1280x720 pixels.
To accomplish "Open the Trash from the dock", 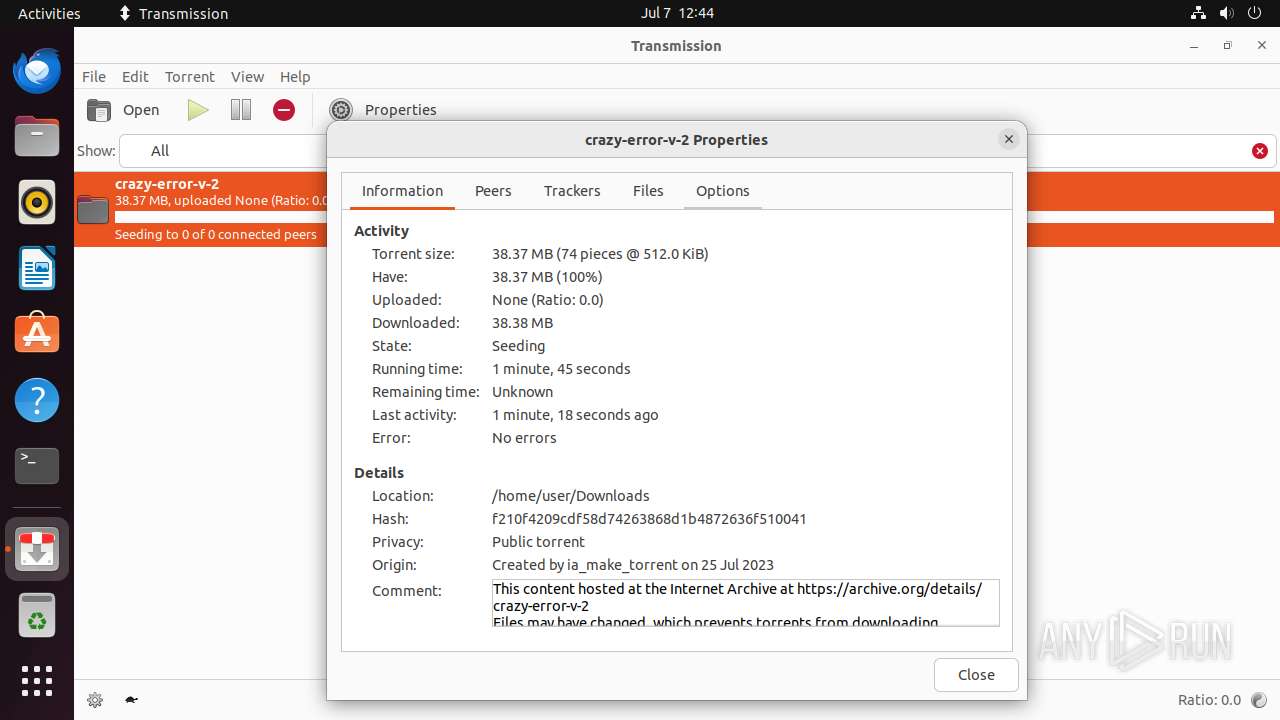I will click(37, 616).
